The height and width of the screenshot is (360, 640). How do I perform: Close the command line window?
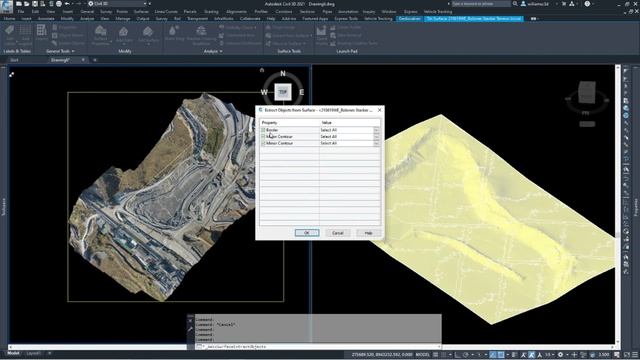tap(190, 321)
